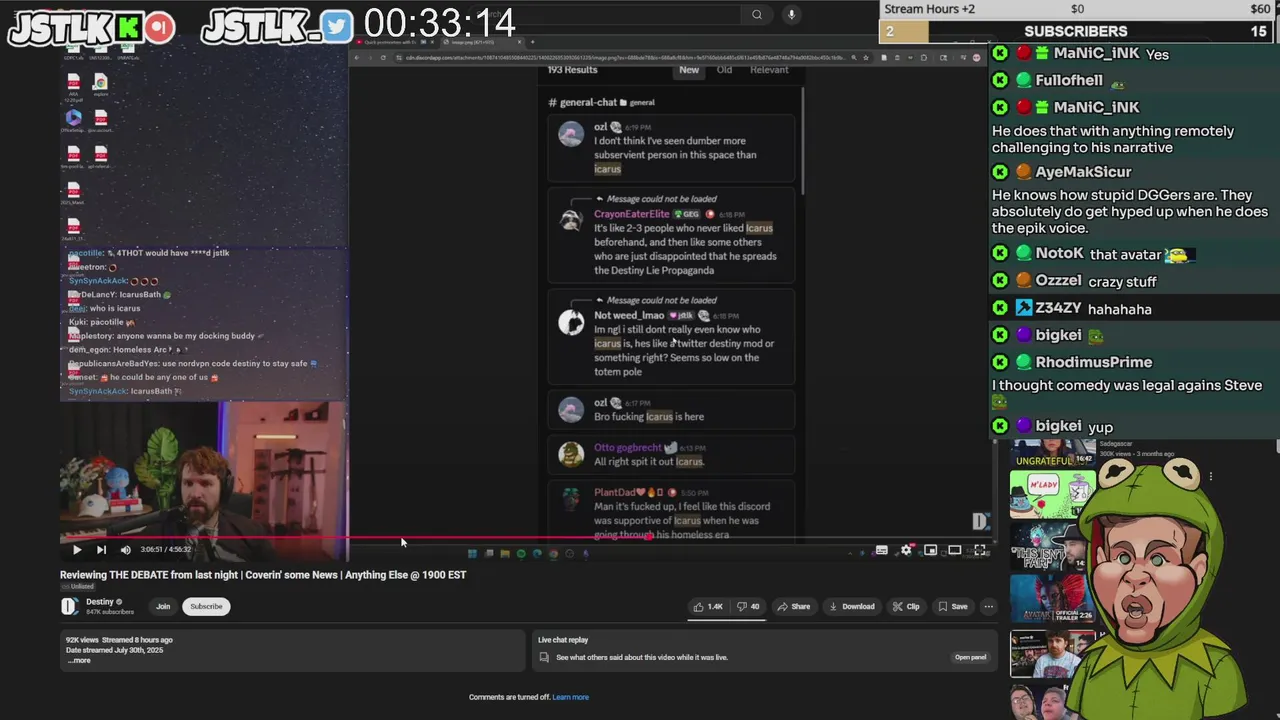Clip the video with the scissors button

(x=906, y=606)
